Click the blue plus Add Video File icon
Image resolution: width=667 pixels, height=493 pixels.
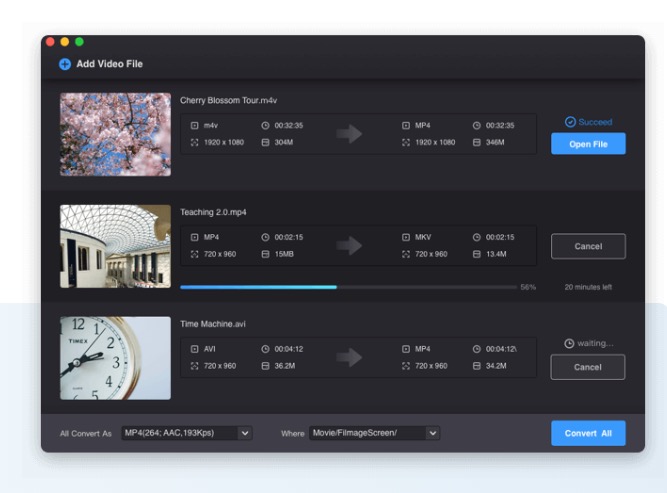click(65, 64)
